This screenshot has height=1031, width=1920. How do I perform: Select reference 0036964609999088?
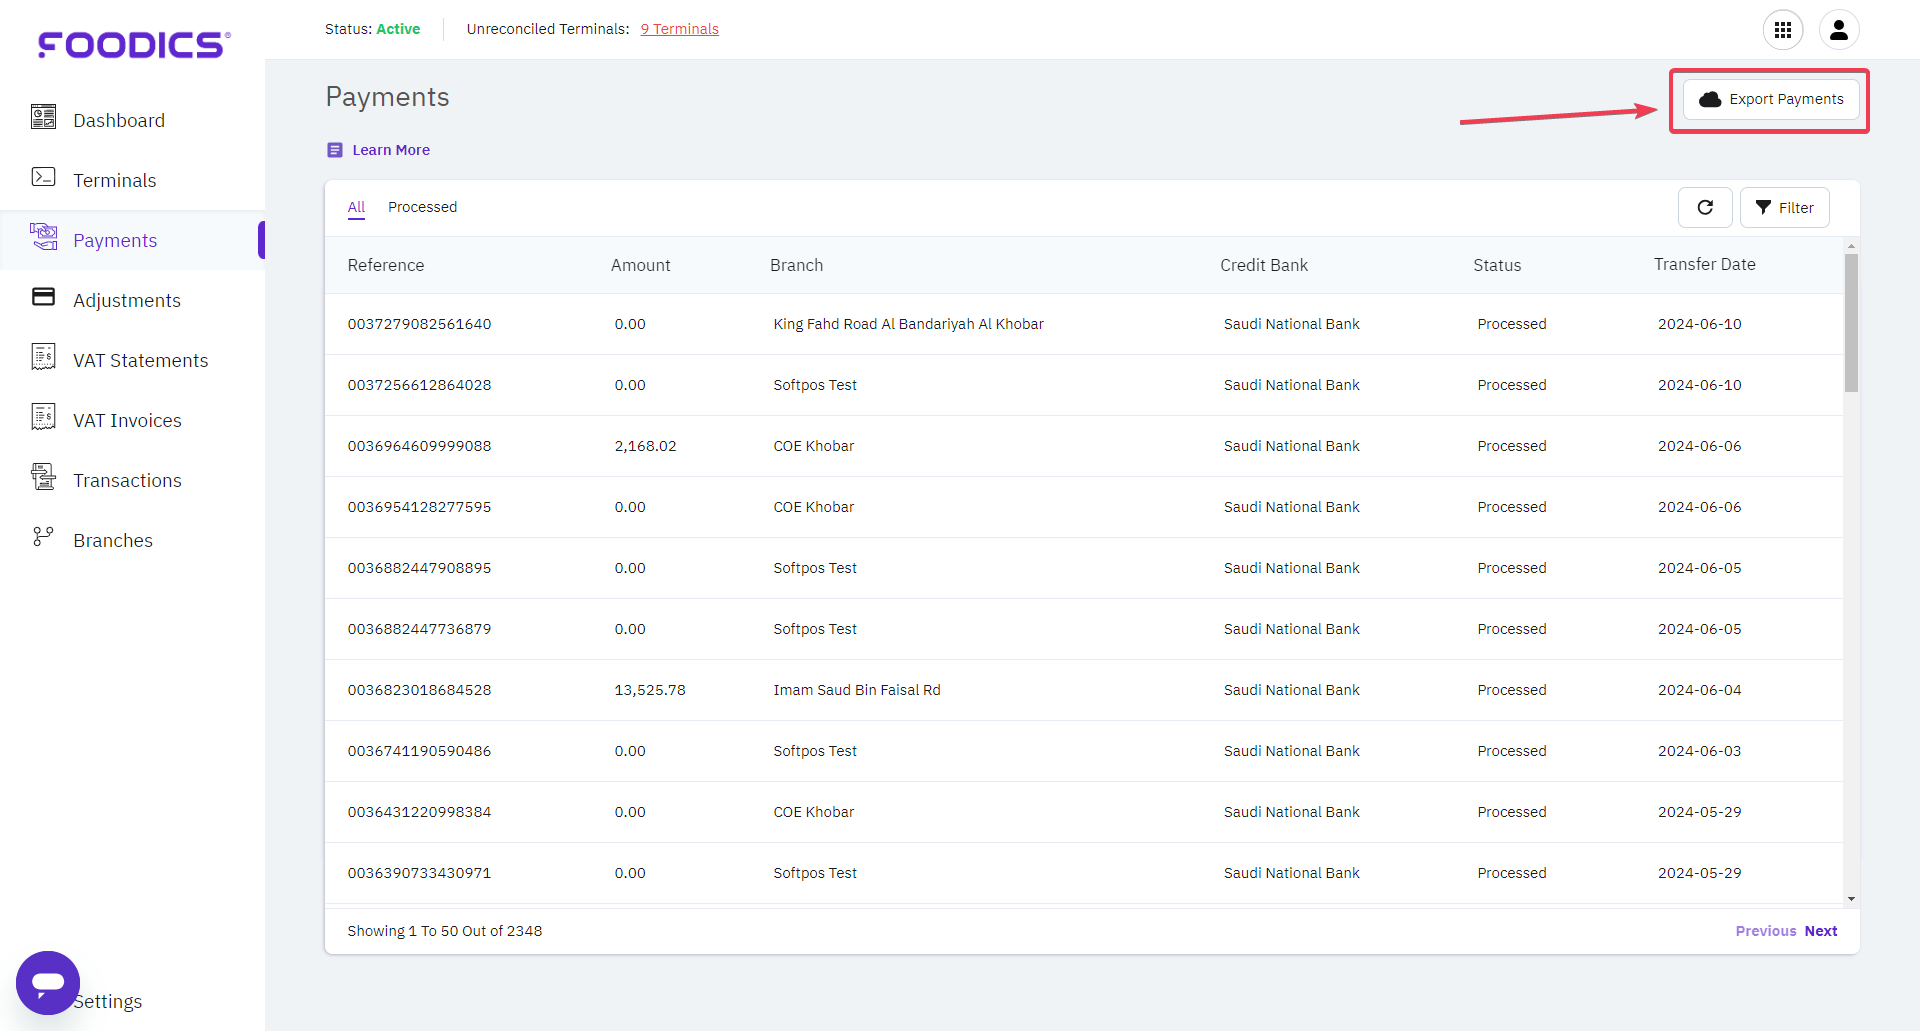(x=419, y=446)
